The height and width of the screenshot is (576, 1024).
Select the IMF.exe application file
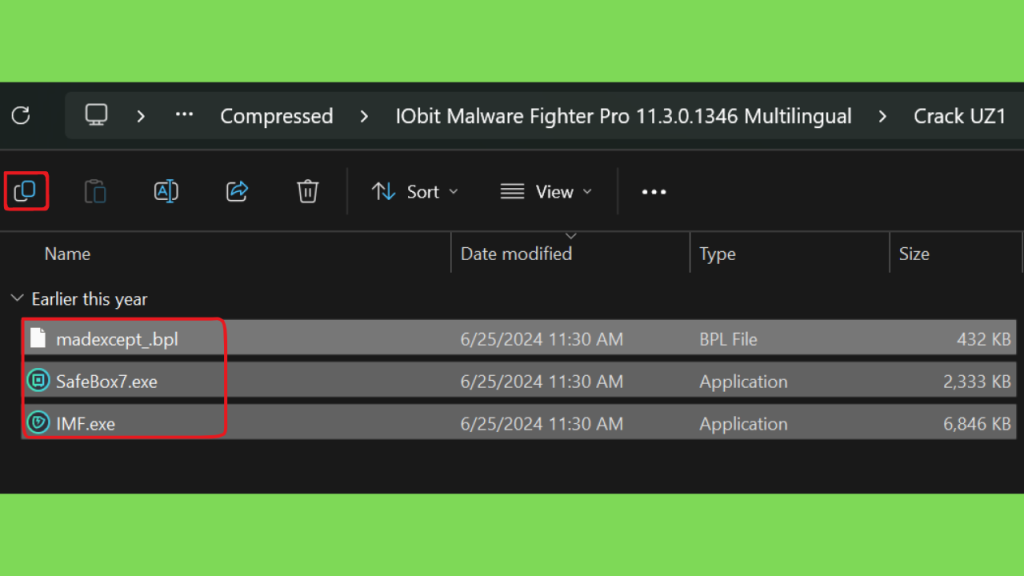(519, 423)
